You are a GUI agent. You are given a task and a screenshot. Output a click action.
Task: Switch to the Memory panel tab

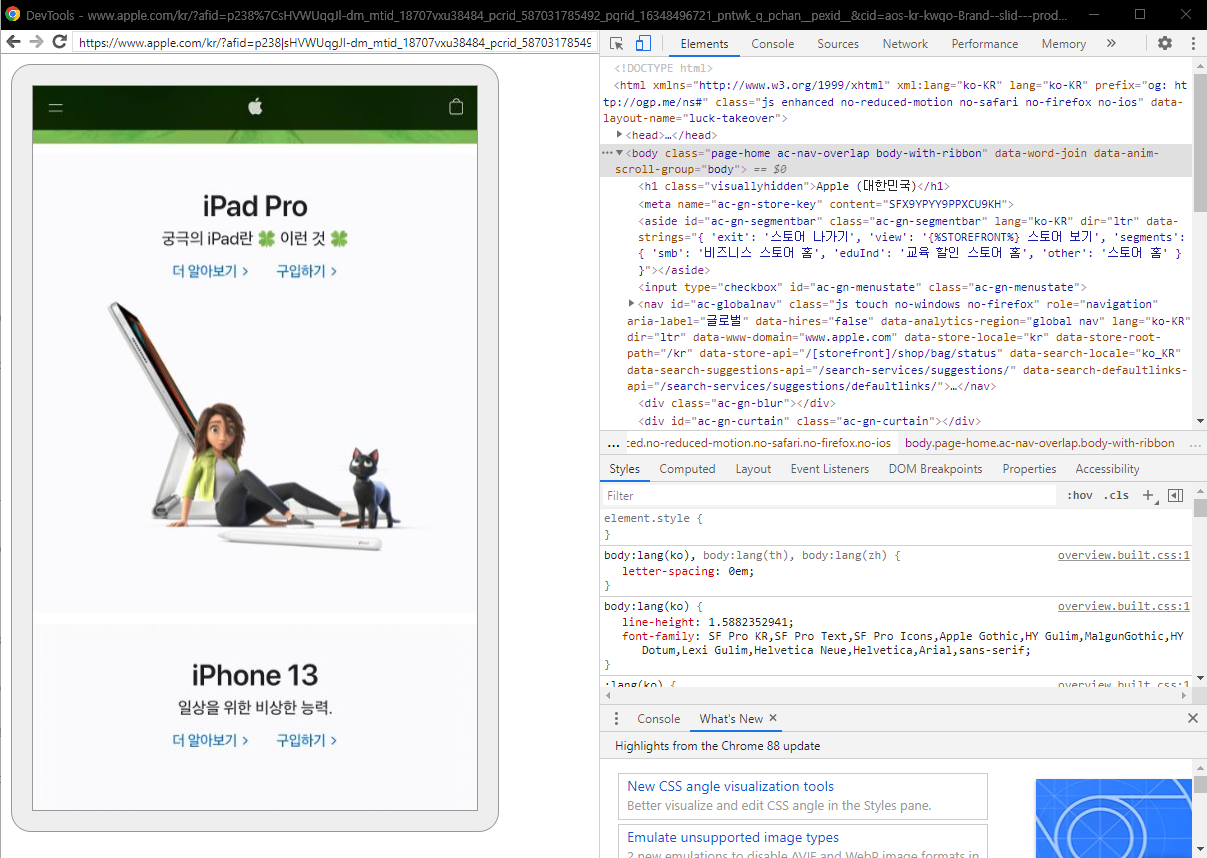1064,44
